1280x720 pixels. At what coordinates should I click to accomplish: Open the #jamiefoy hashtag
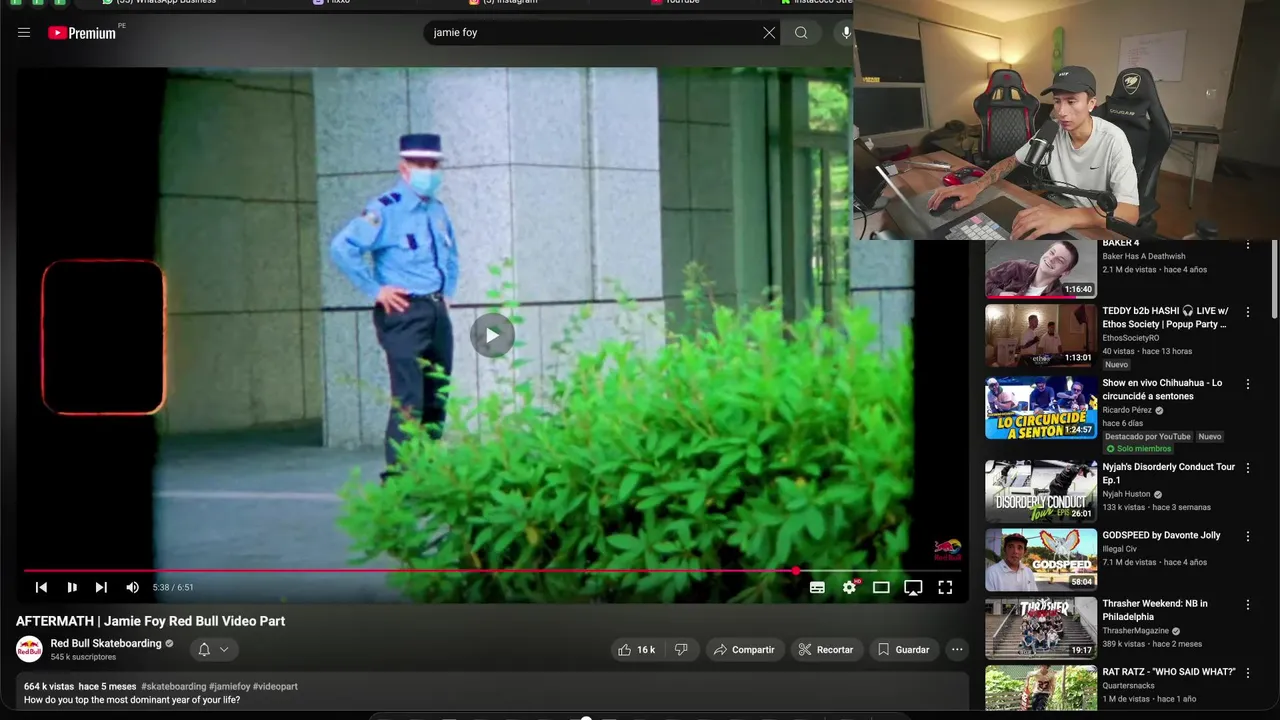click(x=230, y=687)
